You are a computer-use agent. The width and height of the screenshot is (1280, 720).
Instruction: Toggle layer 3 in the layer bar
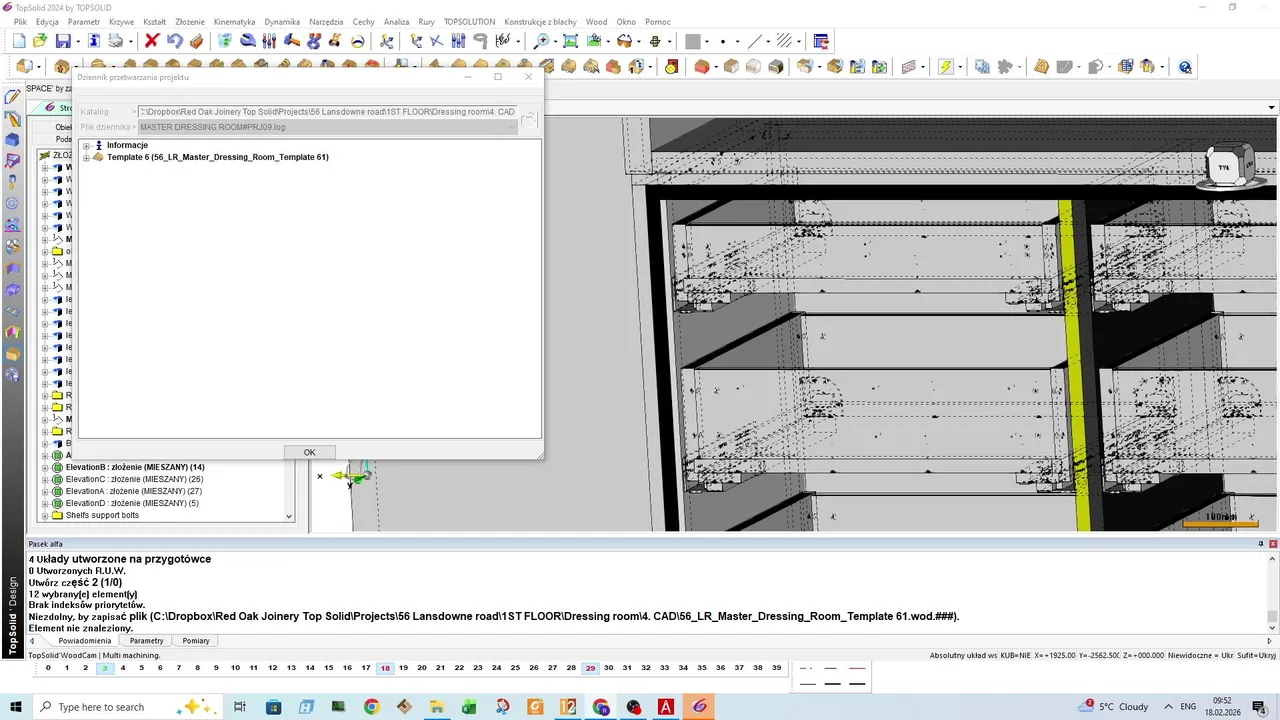104,668
